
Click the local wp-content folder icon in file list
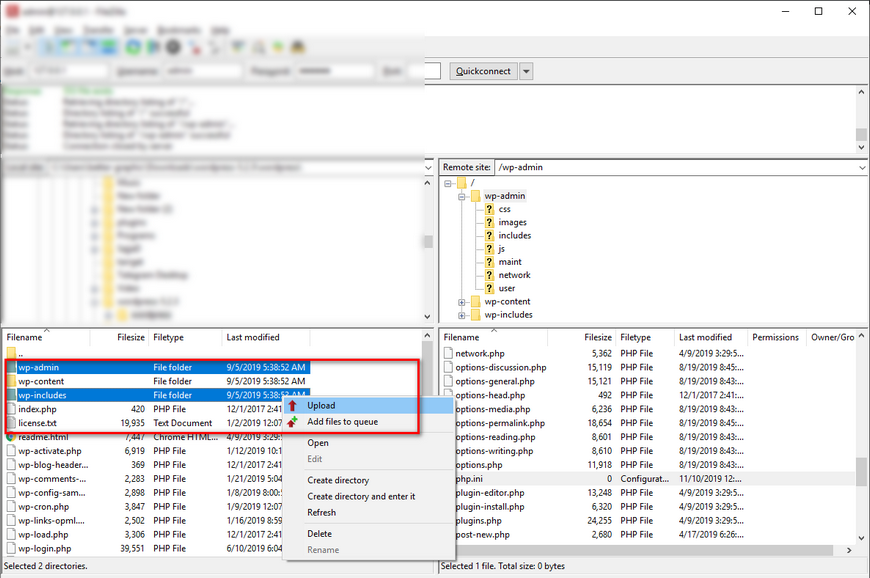(x=11, y=382)
